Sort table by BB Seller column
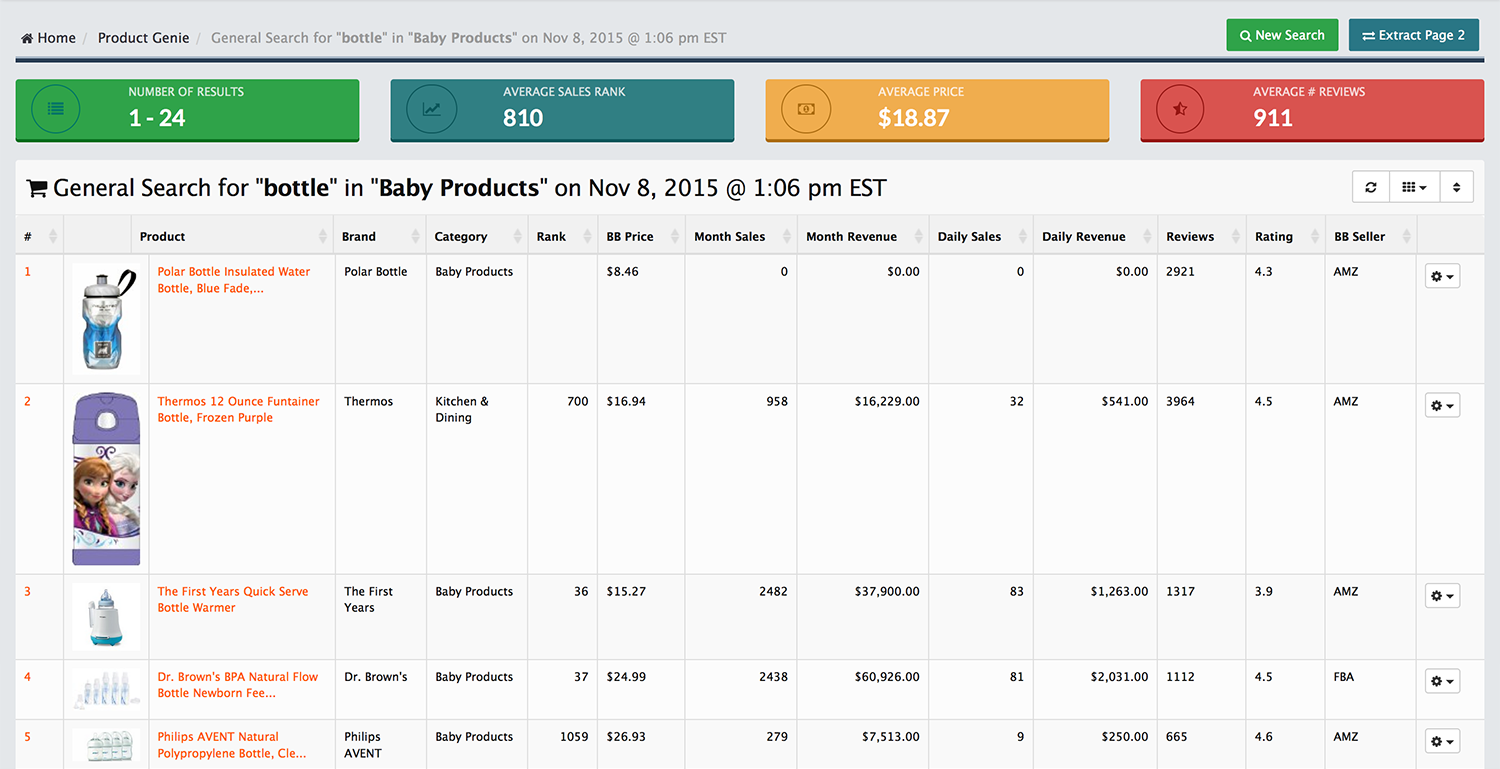The height and width of the screenshot is (769, 1500). pyautogui.click(x=1371, y=237)
